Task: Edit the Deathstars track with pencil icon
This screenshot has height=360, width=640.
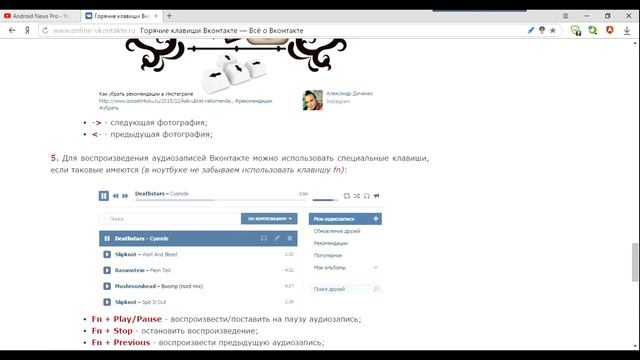Action: pos(277,238)
